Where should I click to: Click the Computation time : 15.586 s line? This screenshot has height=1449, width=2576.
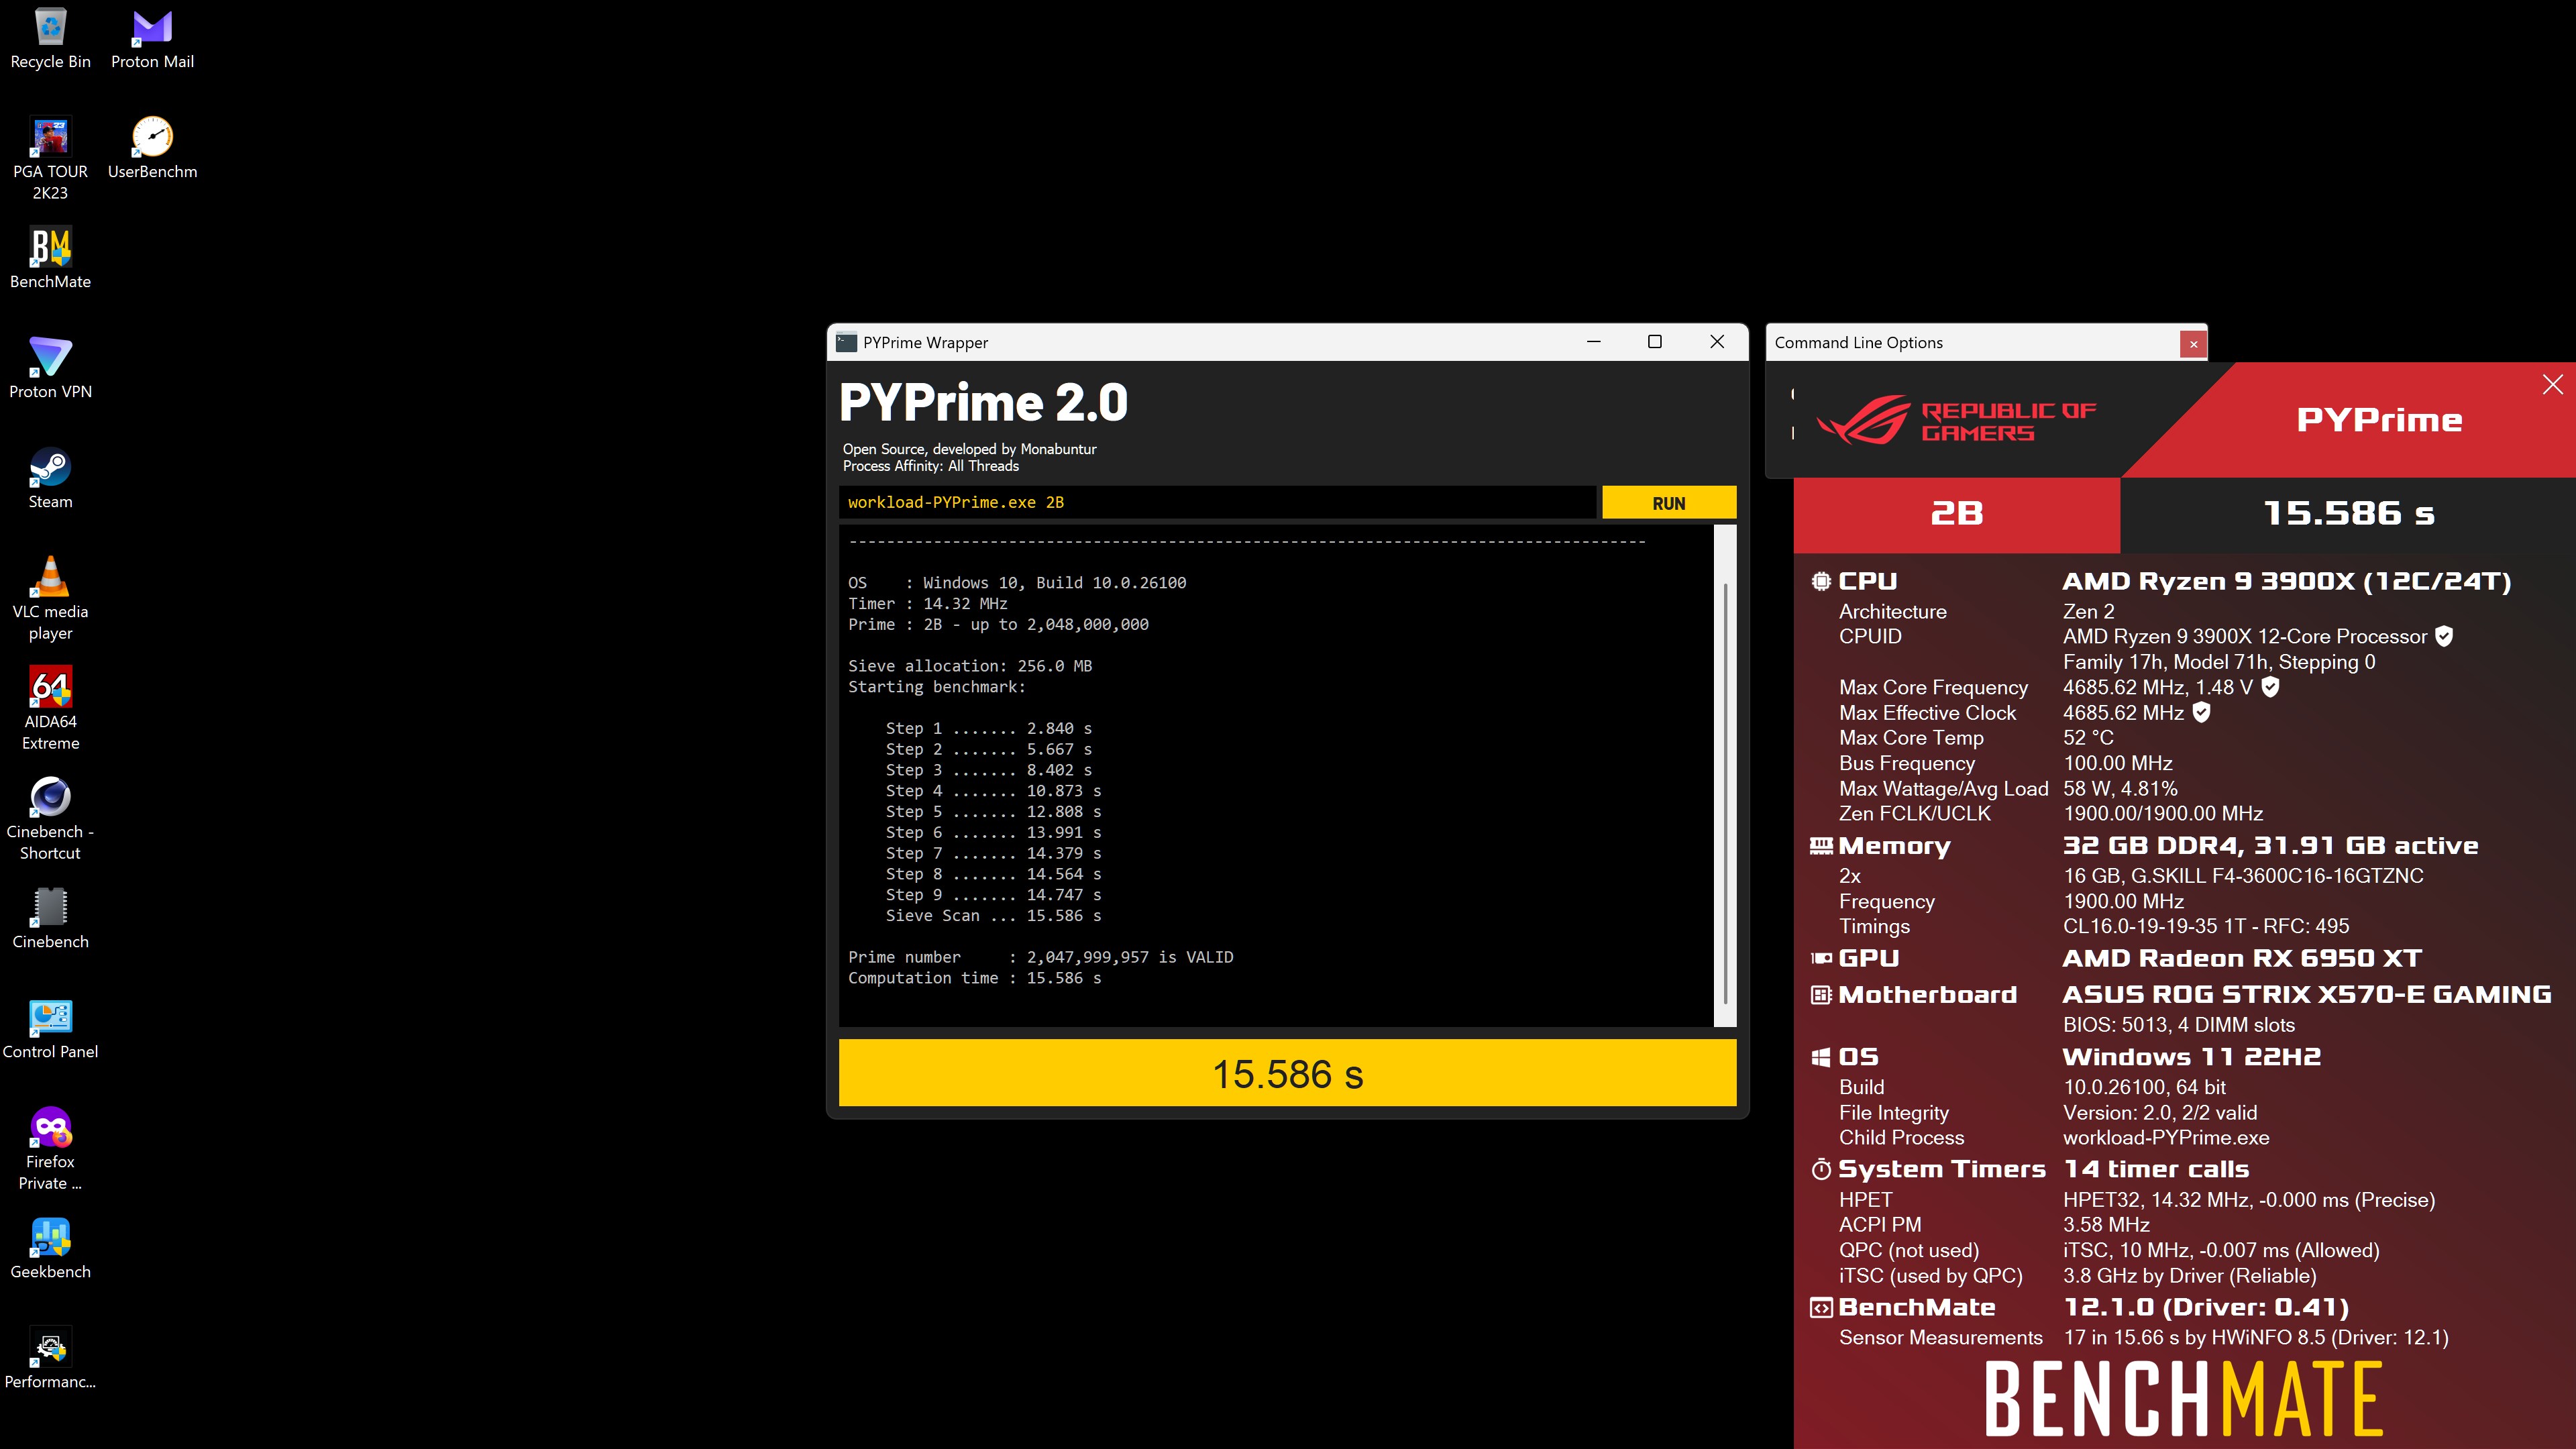pos(974,978)
